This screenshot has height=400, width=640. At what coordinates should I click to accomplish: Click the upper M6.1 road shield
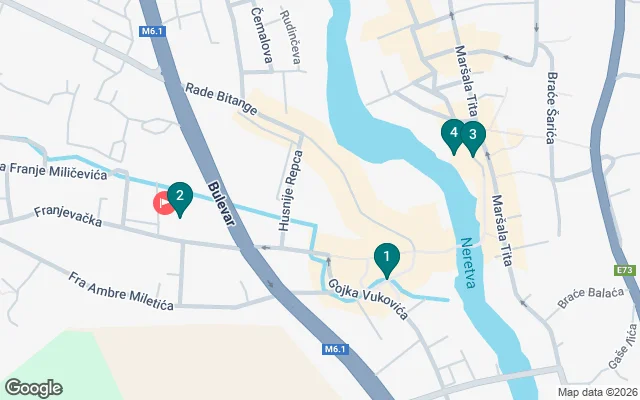(152, 31)
